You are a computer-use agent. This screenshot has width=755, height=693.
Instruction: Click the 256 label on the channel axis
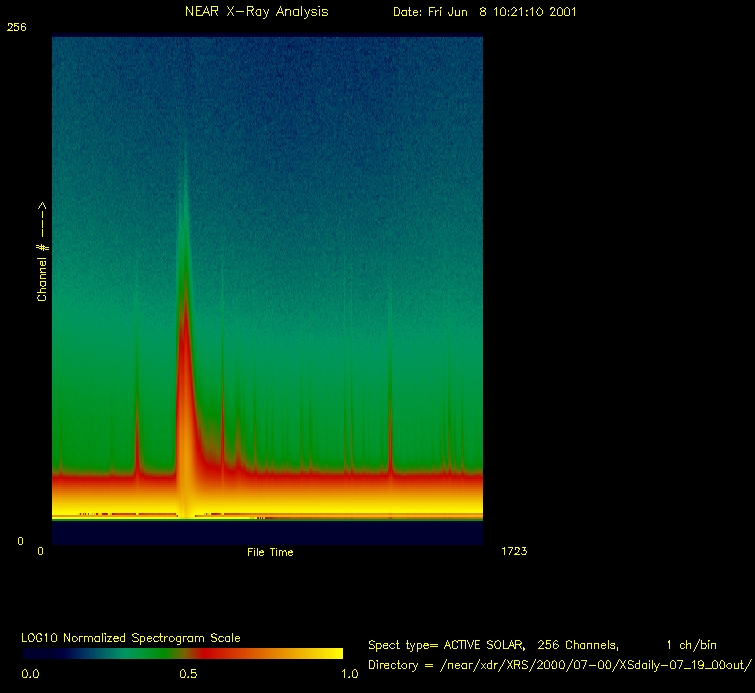pos(16,28)
